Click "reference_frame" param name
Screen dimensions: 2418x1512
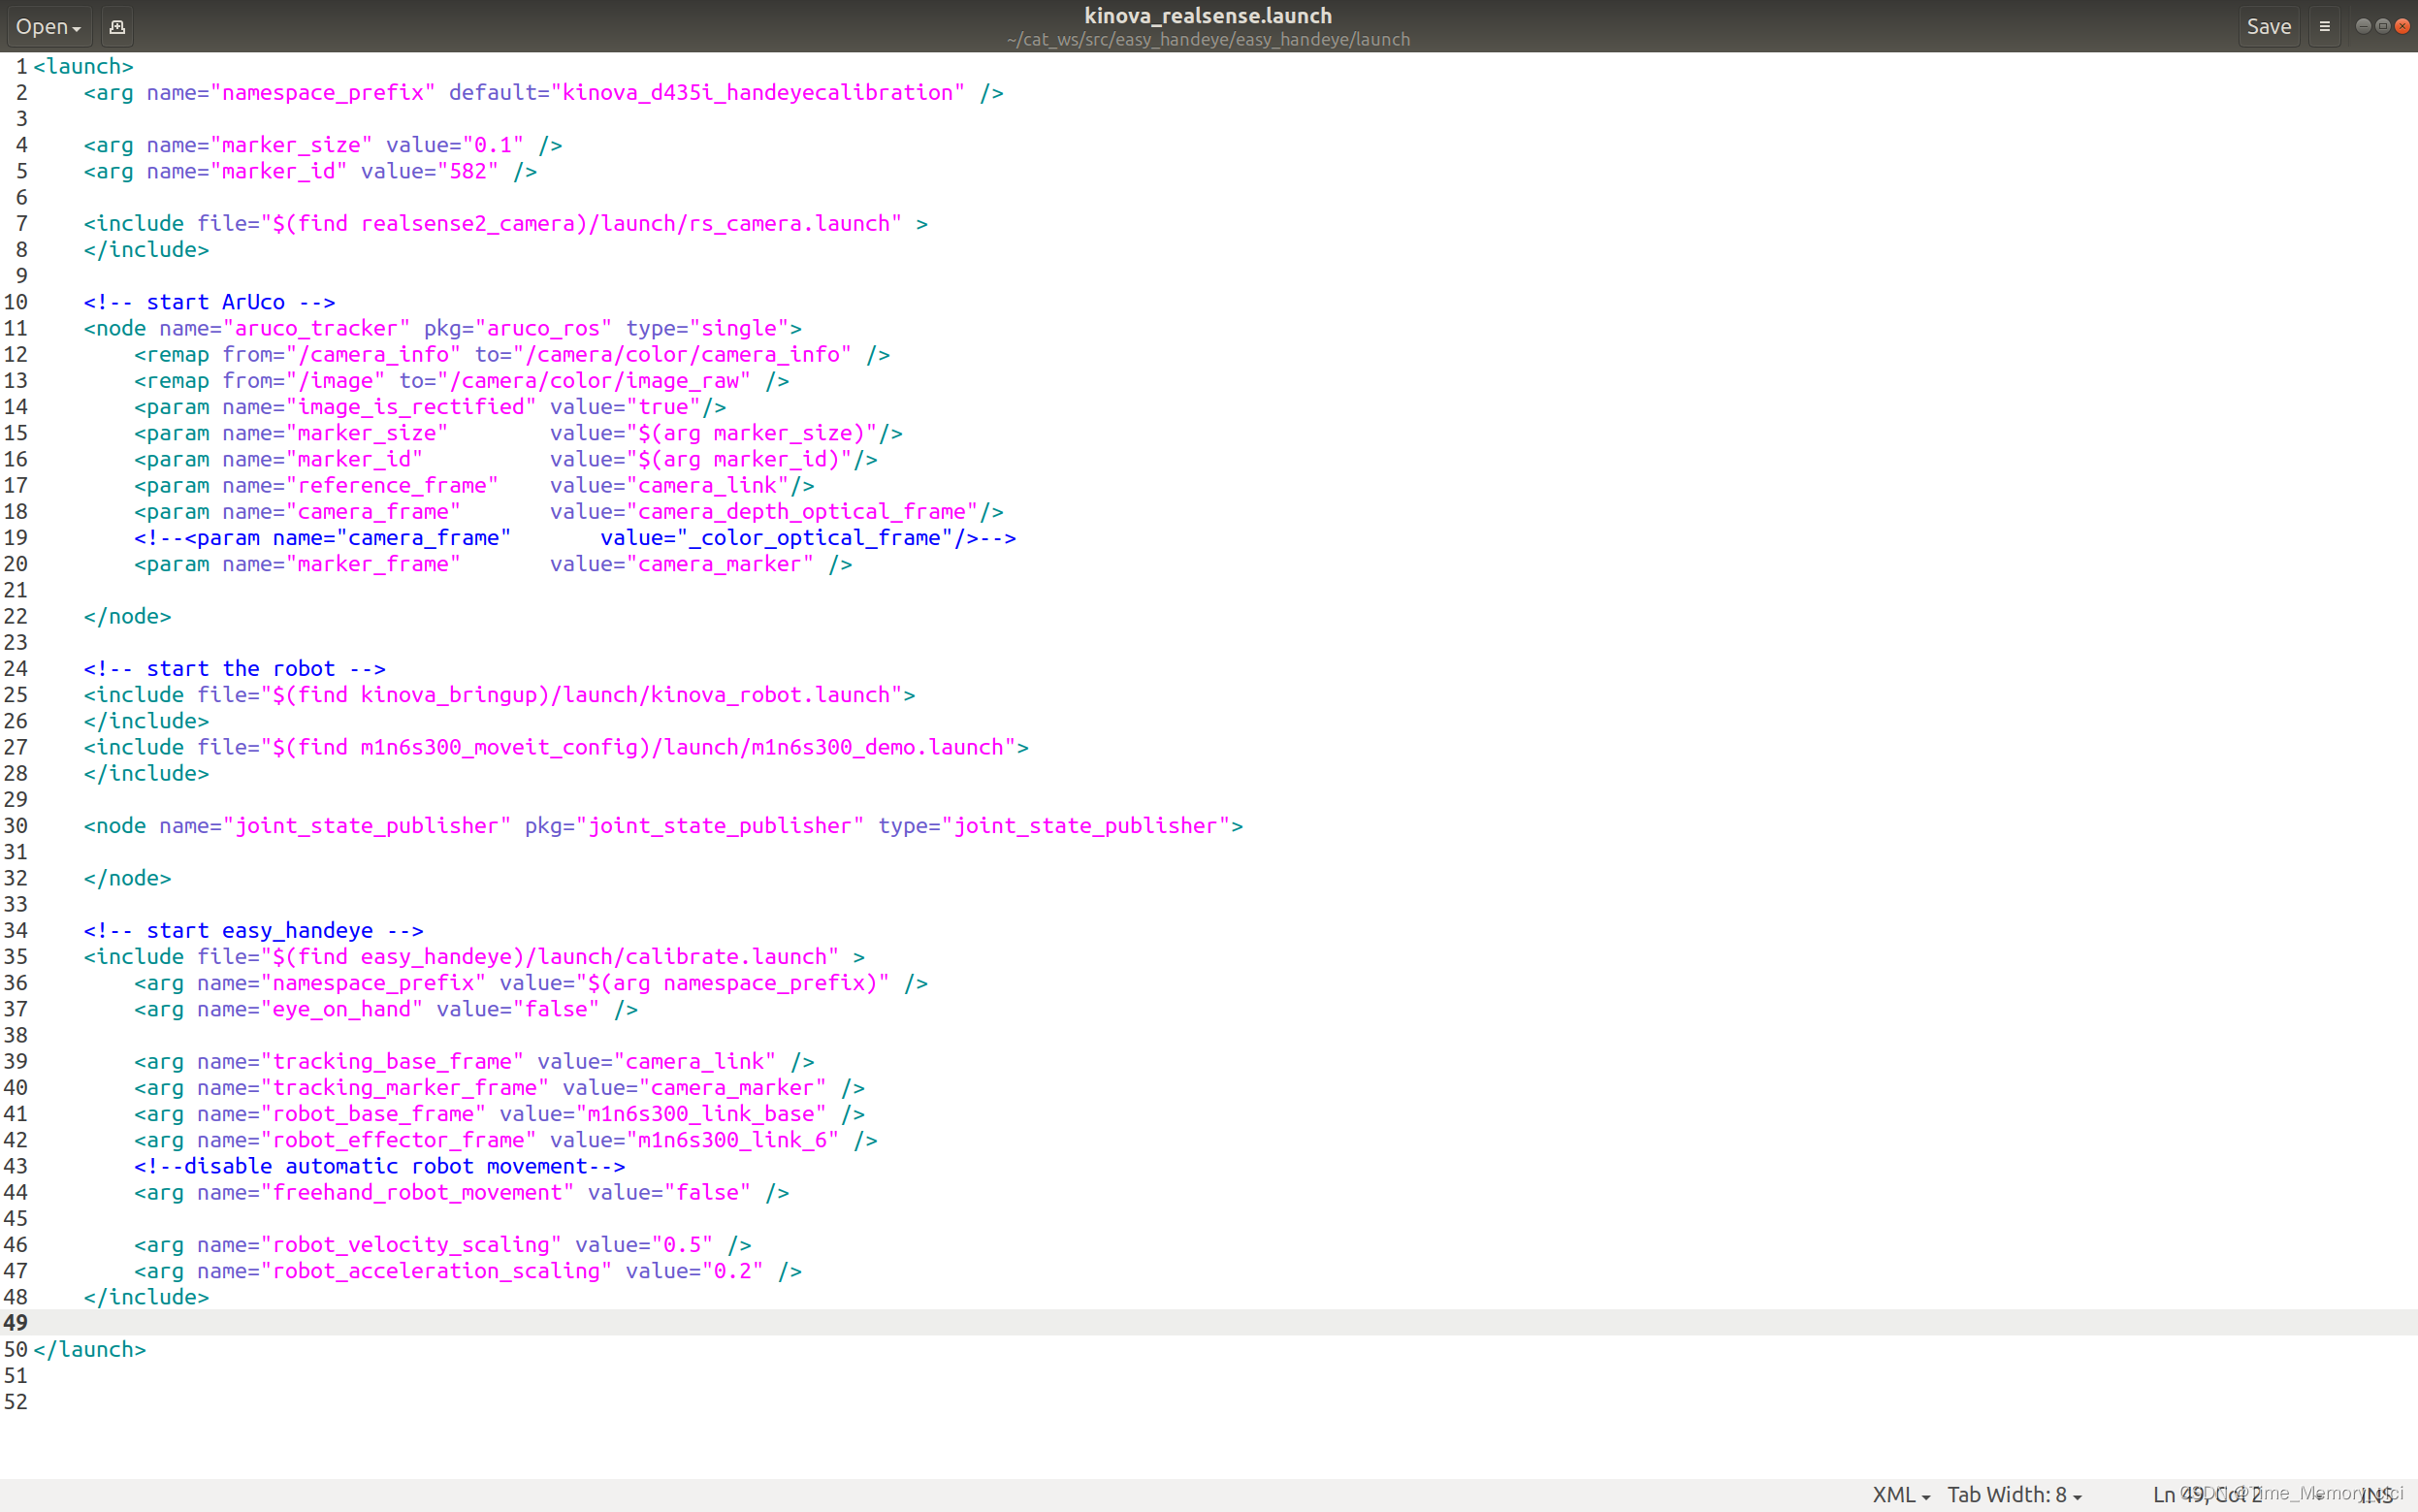point(392,485)
